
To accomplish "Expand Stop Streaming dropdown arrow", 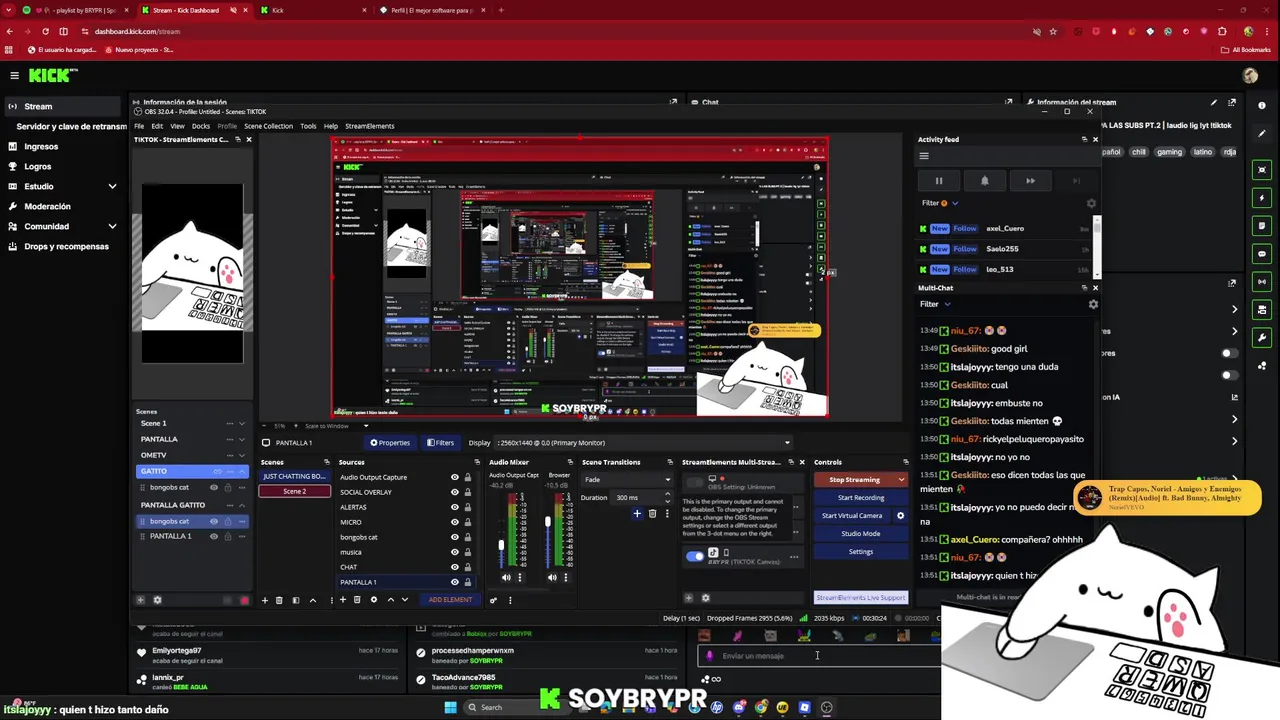I will tap(901, 480).
